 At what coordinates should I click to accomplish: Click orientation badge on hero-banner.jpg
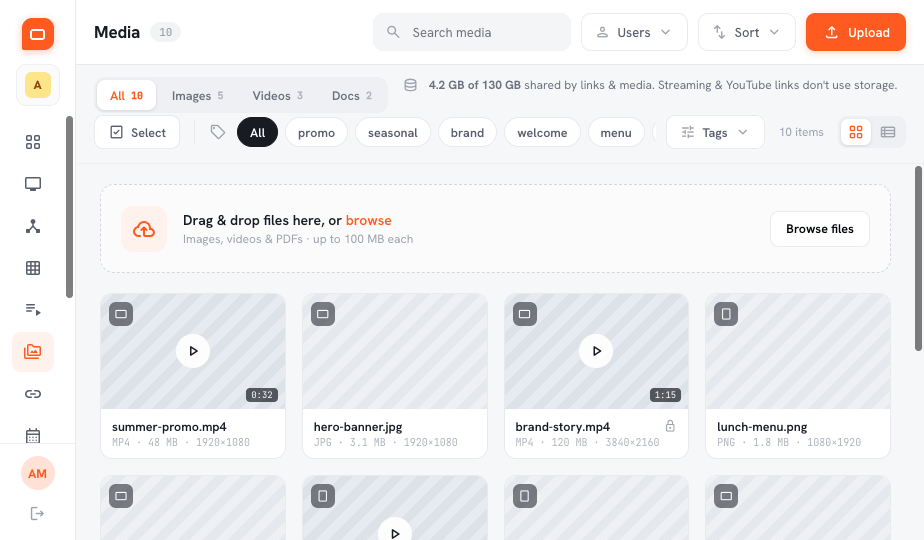[323, 314]
